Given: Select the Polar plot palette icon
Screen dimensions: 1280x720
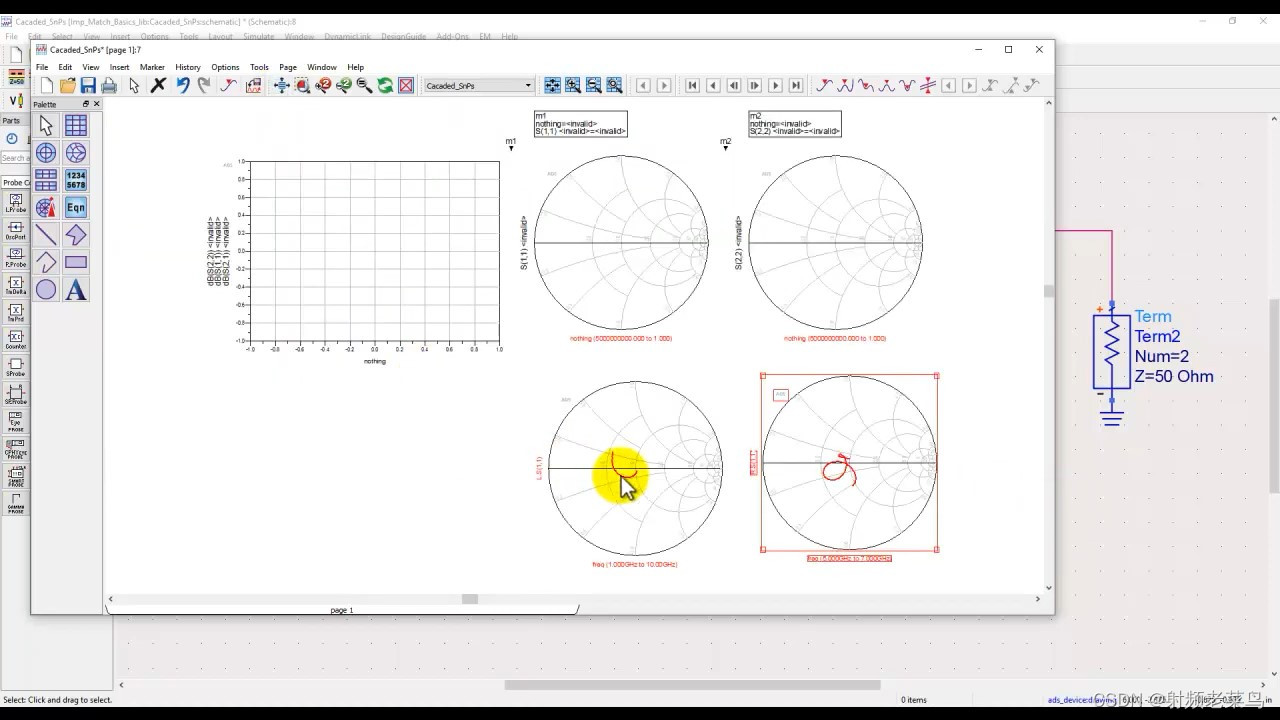Looking at the screenshot, I should pyautogui.click(x=46, y=153).
